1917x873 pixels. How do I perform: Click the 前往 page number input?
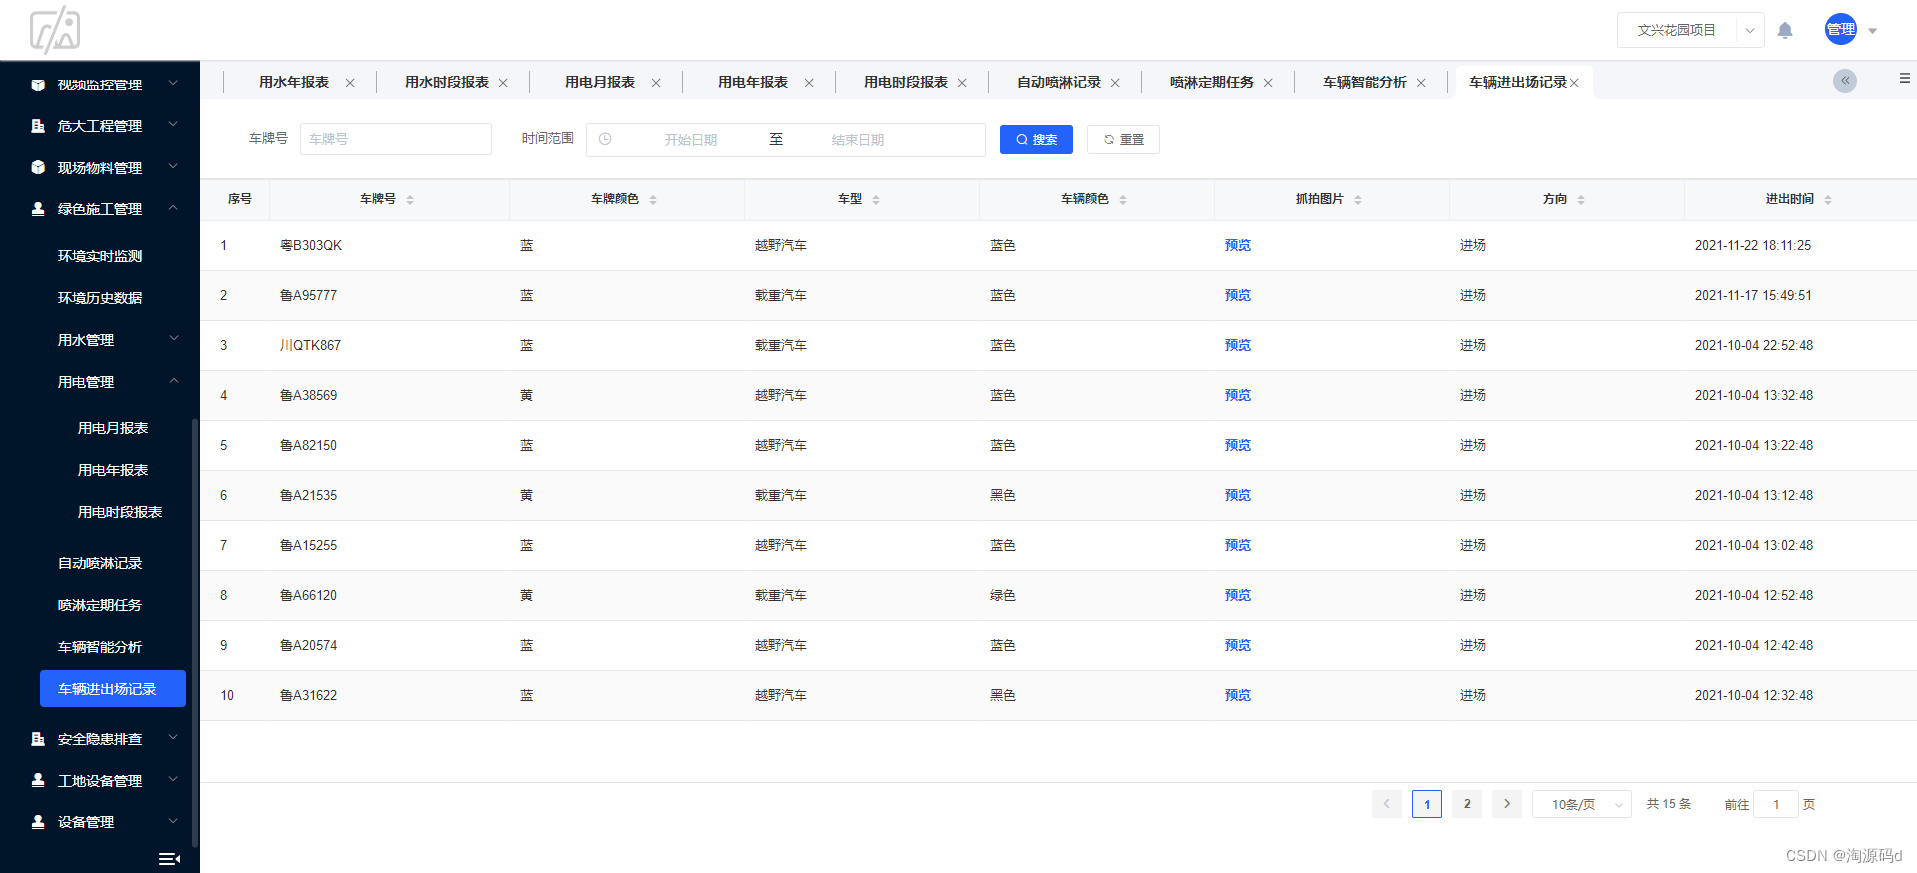[x=1776, y=804]
